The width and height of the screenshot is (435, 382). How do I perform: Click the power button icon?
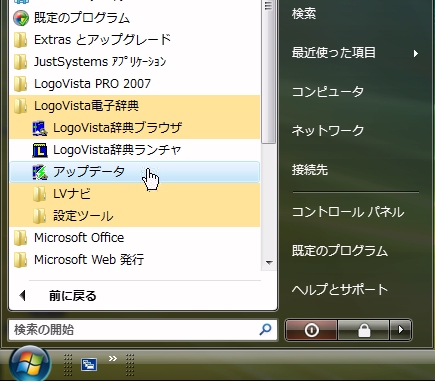[x=311, y=330]
